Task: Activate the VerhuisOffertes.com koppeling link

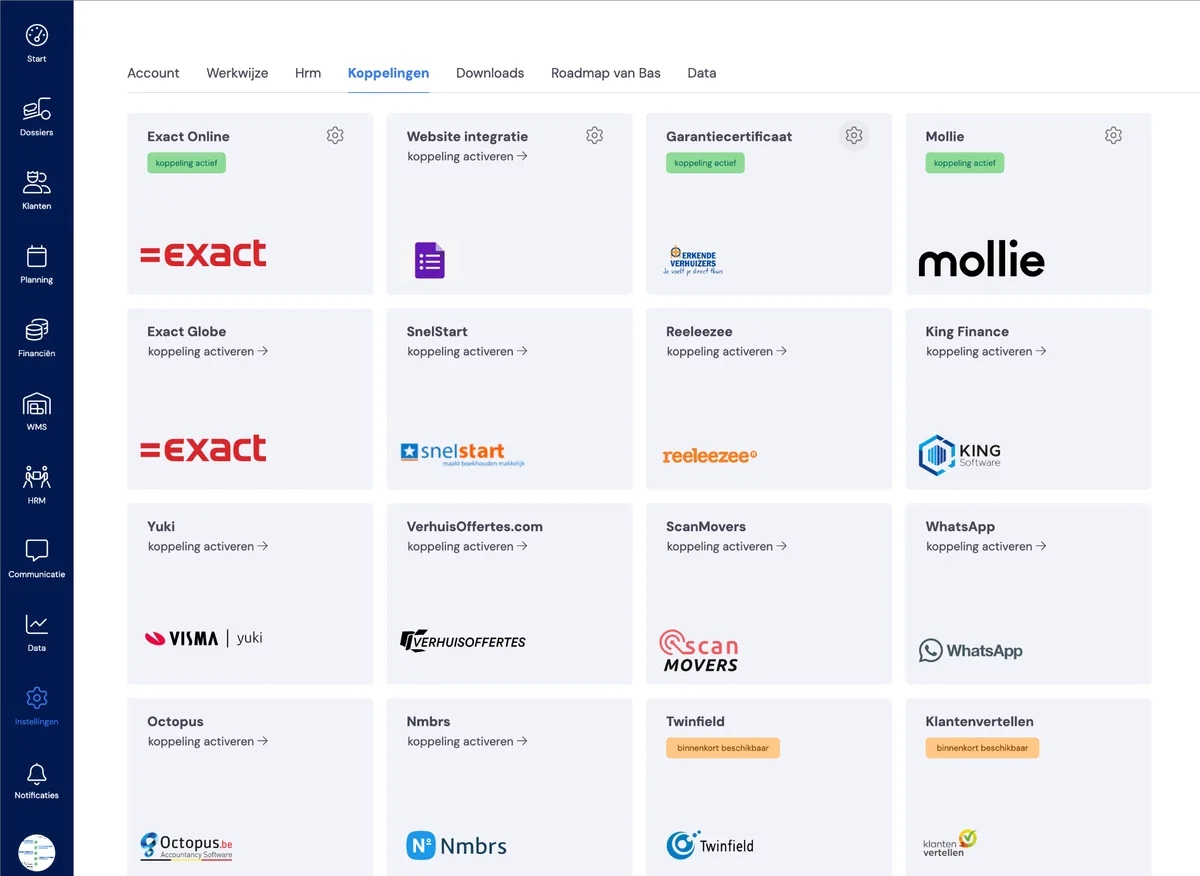Action: coord(467,547)
